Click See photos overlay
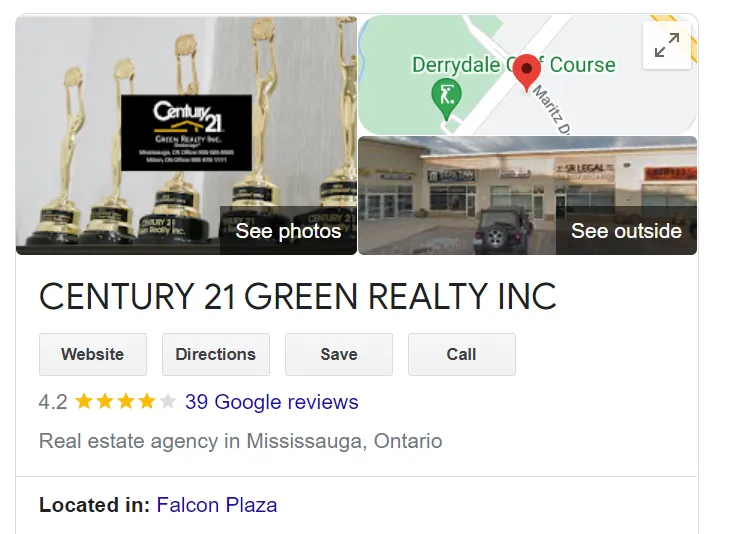The image size is (732, 534). (289, 231)
